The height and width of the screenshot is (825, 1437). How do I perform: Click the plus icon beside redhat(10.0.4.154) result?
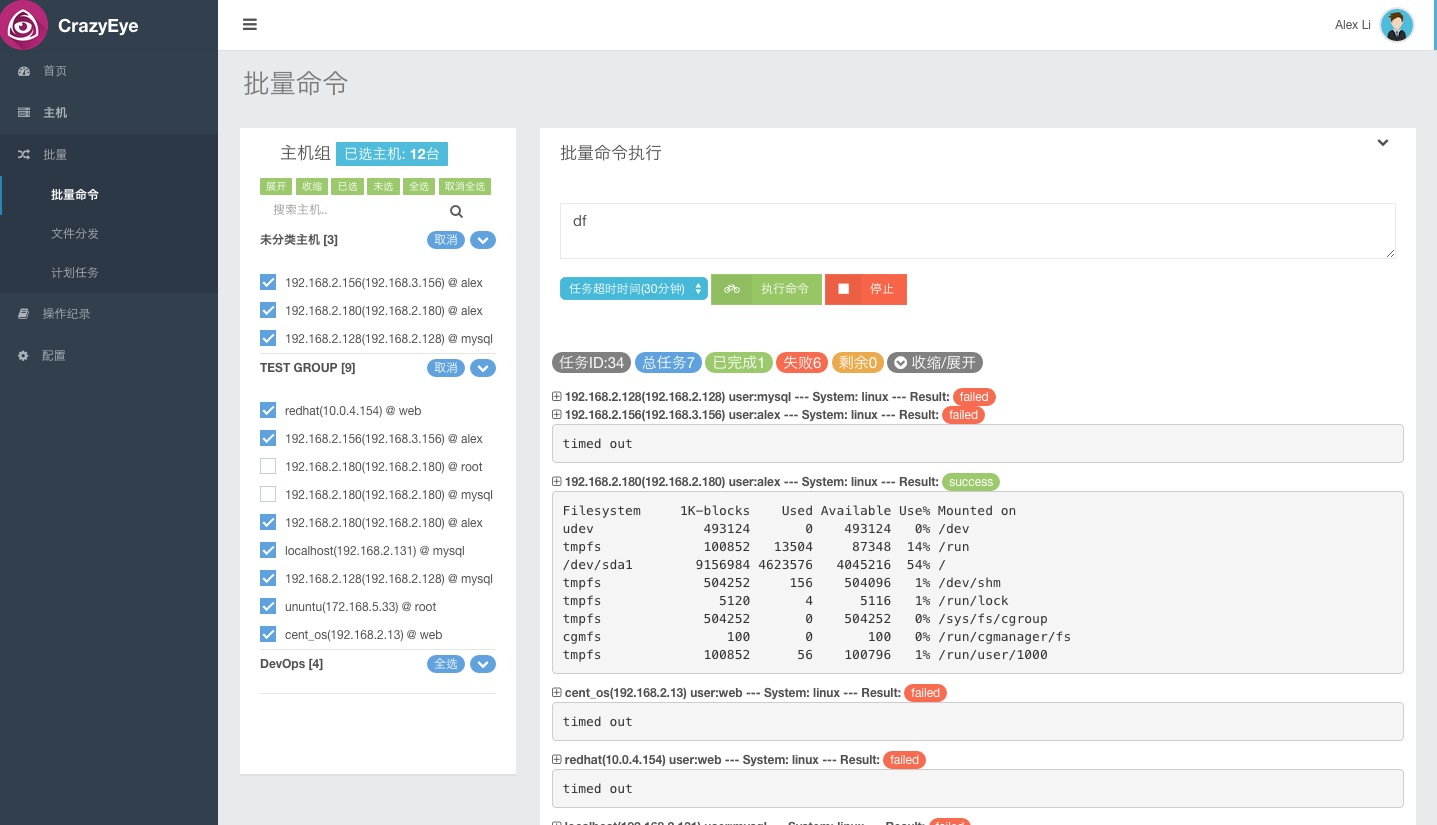pos(557,759)
